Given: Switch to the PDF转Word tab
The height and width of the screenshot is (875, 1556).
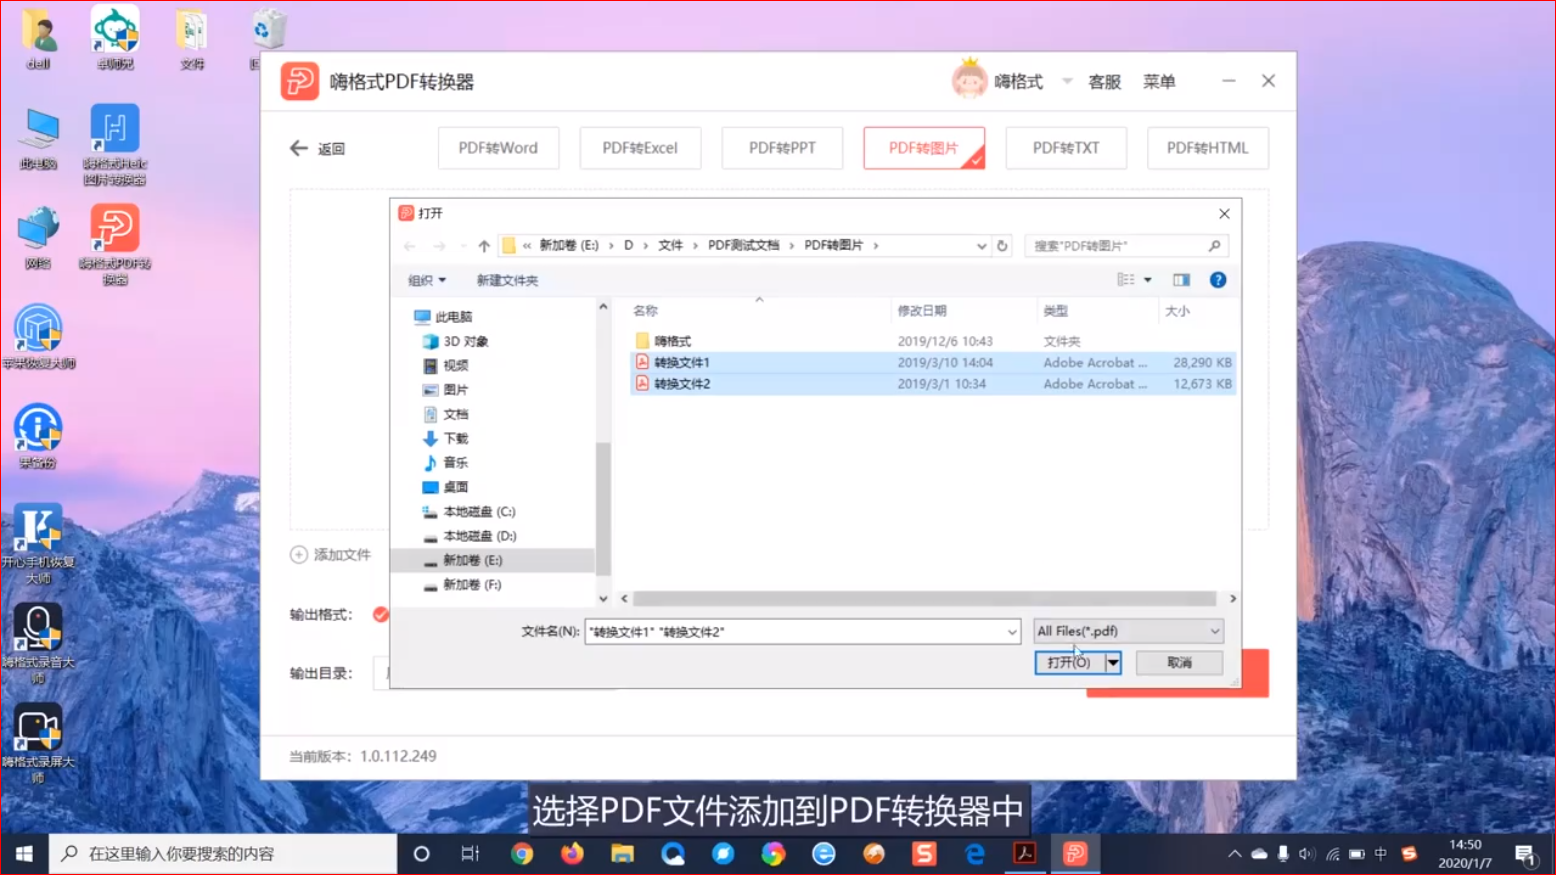Looking at the screenshot, I should (498, 148).
